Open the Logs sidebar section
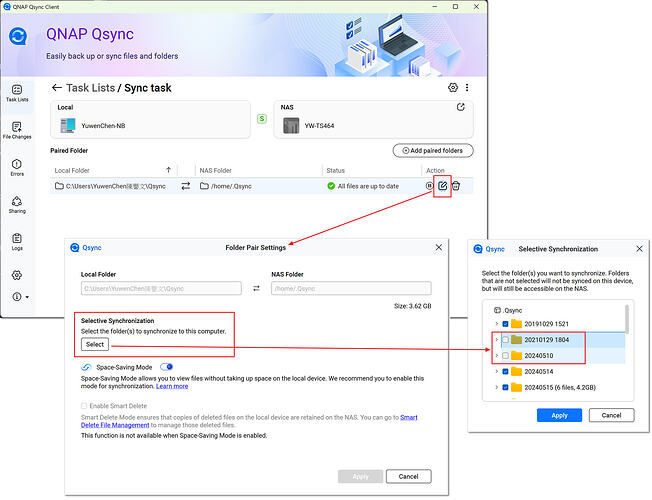 (17, 241)
